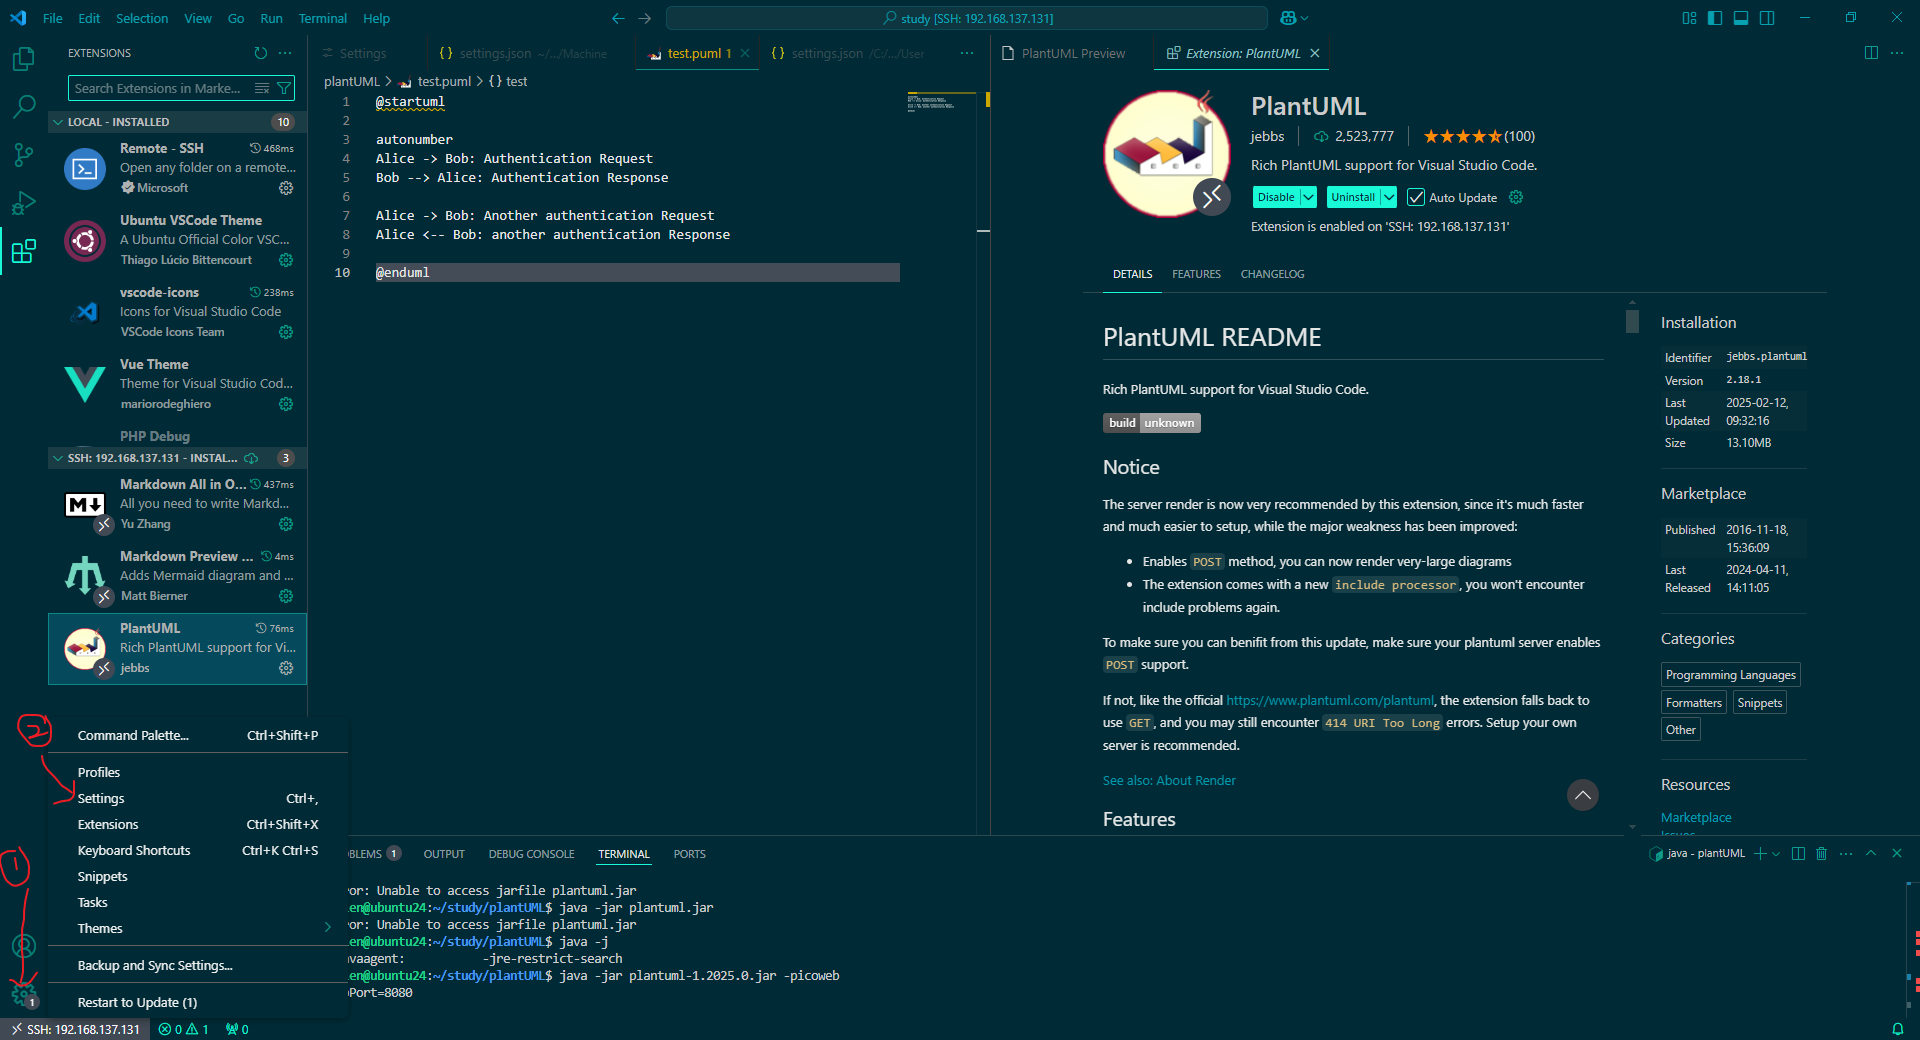1920x1040 pixels.
Task: Open the Terminal menu
Action: pyautogui.click(x=322, y=18)
